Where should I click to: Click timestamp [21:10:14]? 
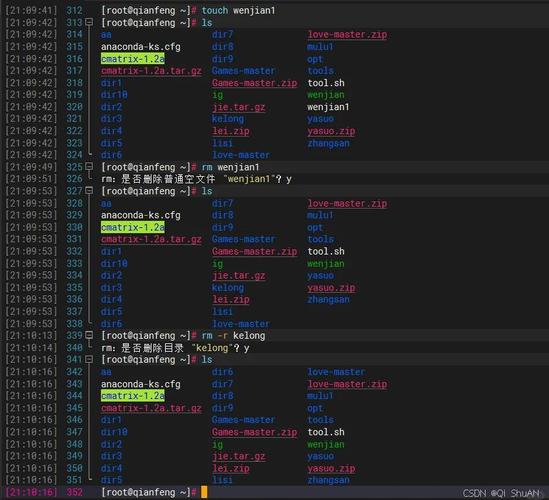click(31, 348)
